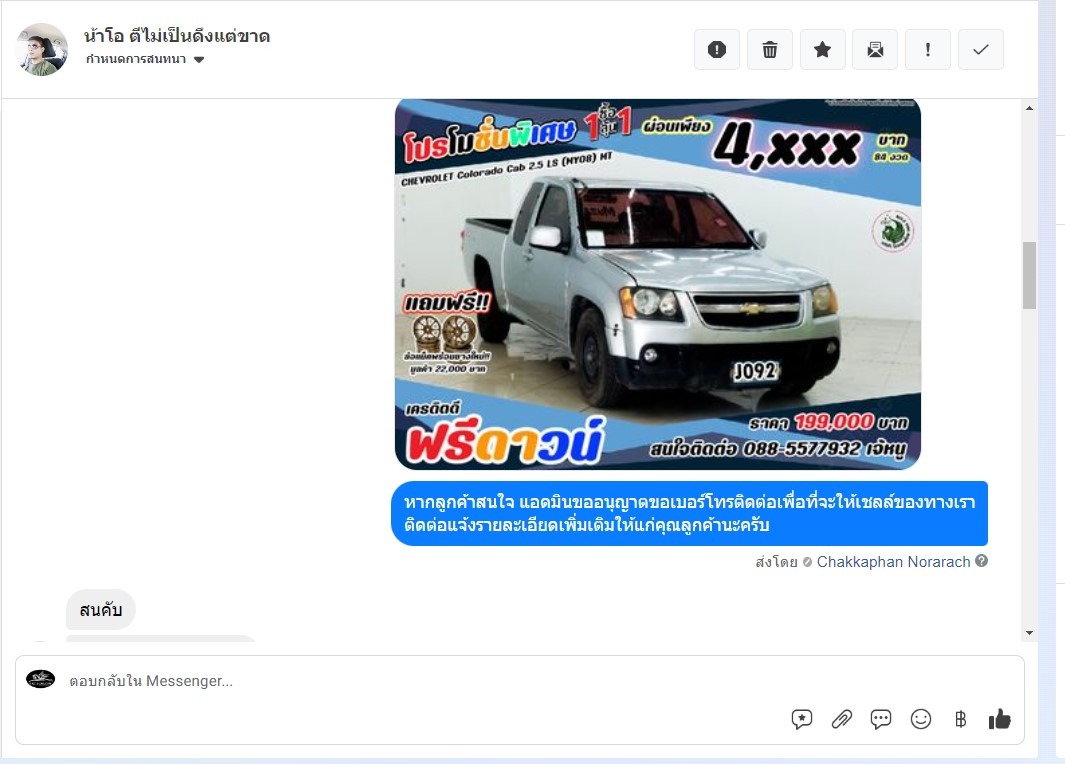Show help info next to sender name
Screen dimensions: 1065x764
pos(981,561)
